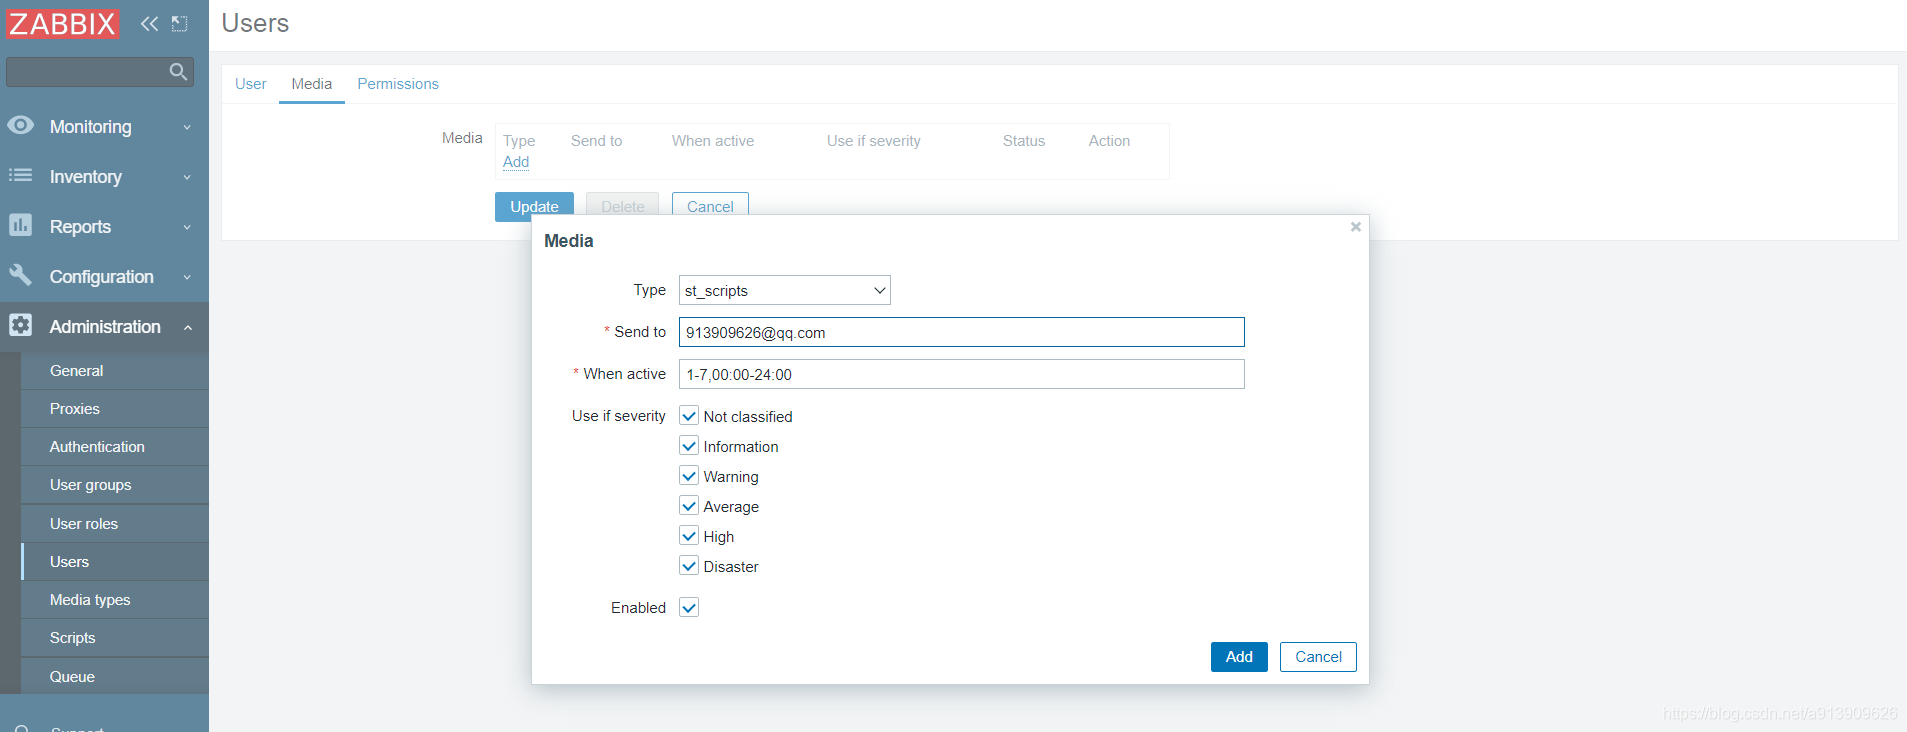Click the Add link in Media table

(516, 161)
